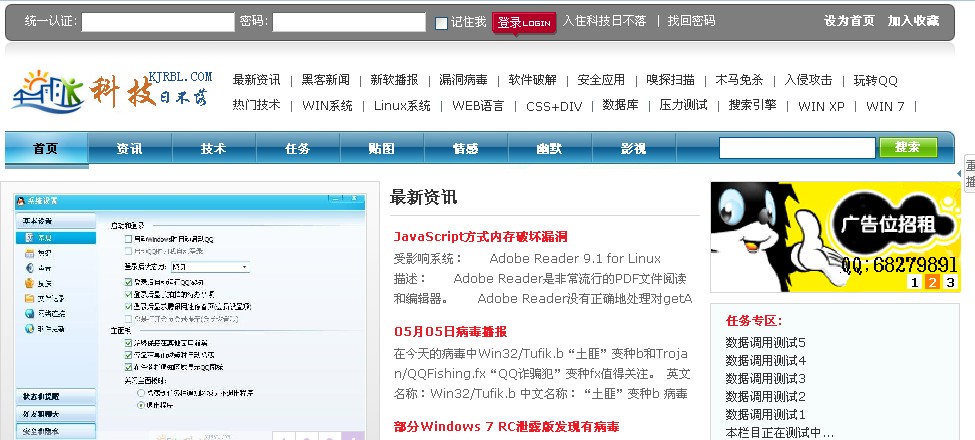Tick the 记住我 checkbox
Image resolution: width=975 pixels, height=440 pixels.
(x=441, y=23)
